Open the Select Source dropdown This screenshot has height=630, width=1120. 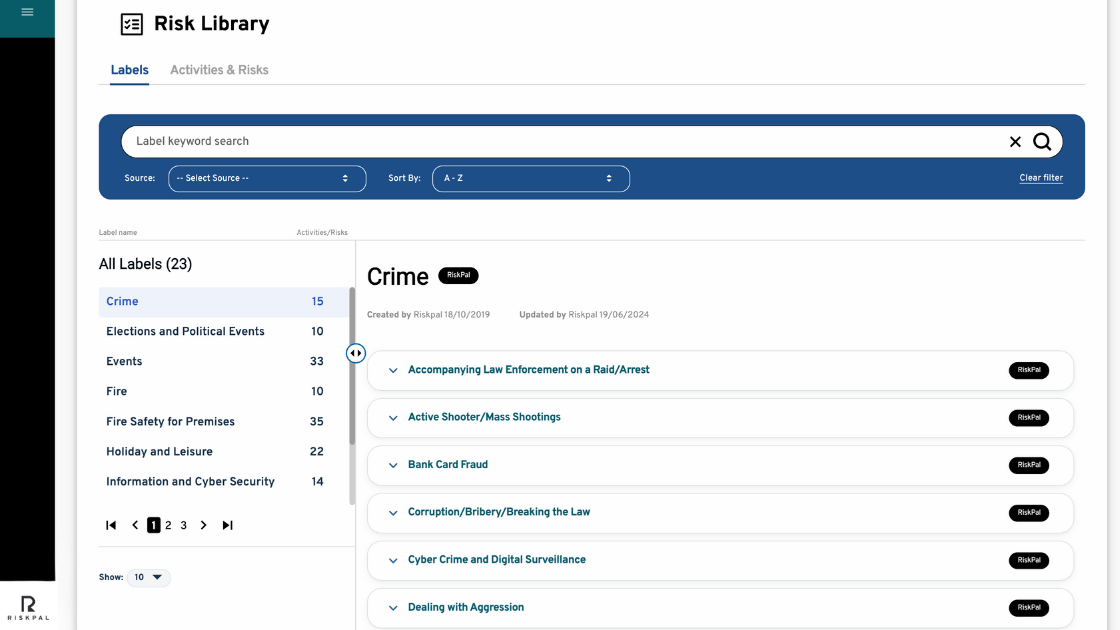tap(266, 178)
